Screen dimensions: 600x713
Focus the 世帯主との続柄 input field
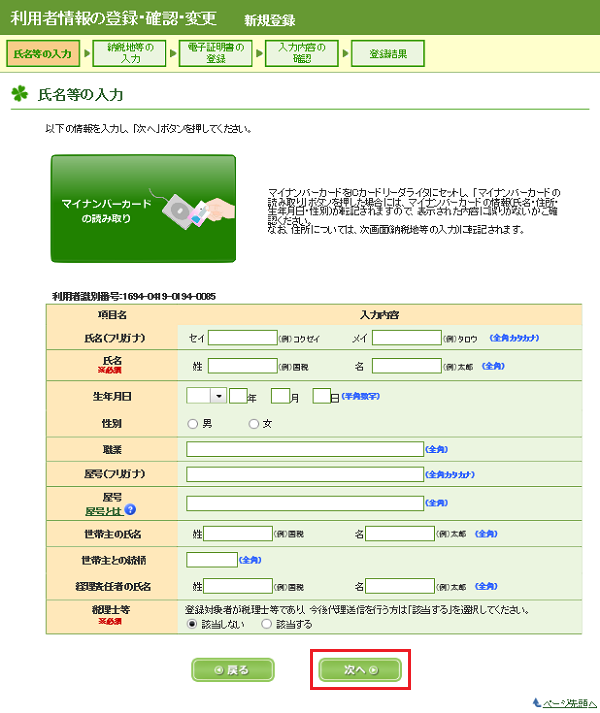click(x=212, y=560)
